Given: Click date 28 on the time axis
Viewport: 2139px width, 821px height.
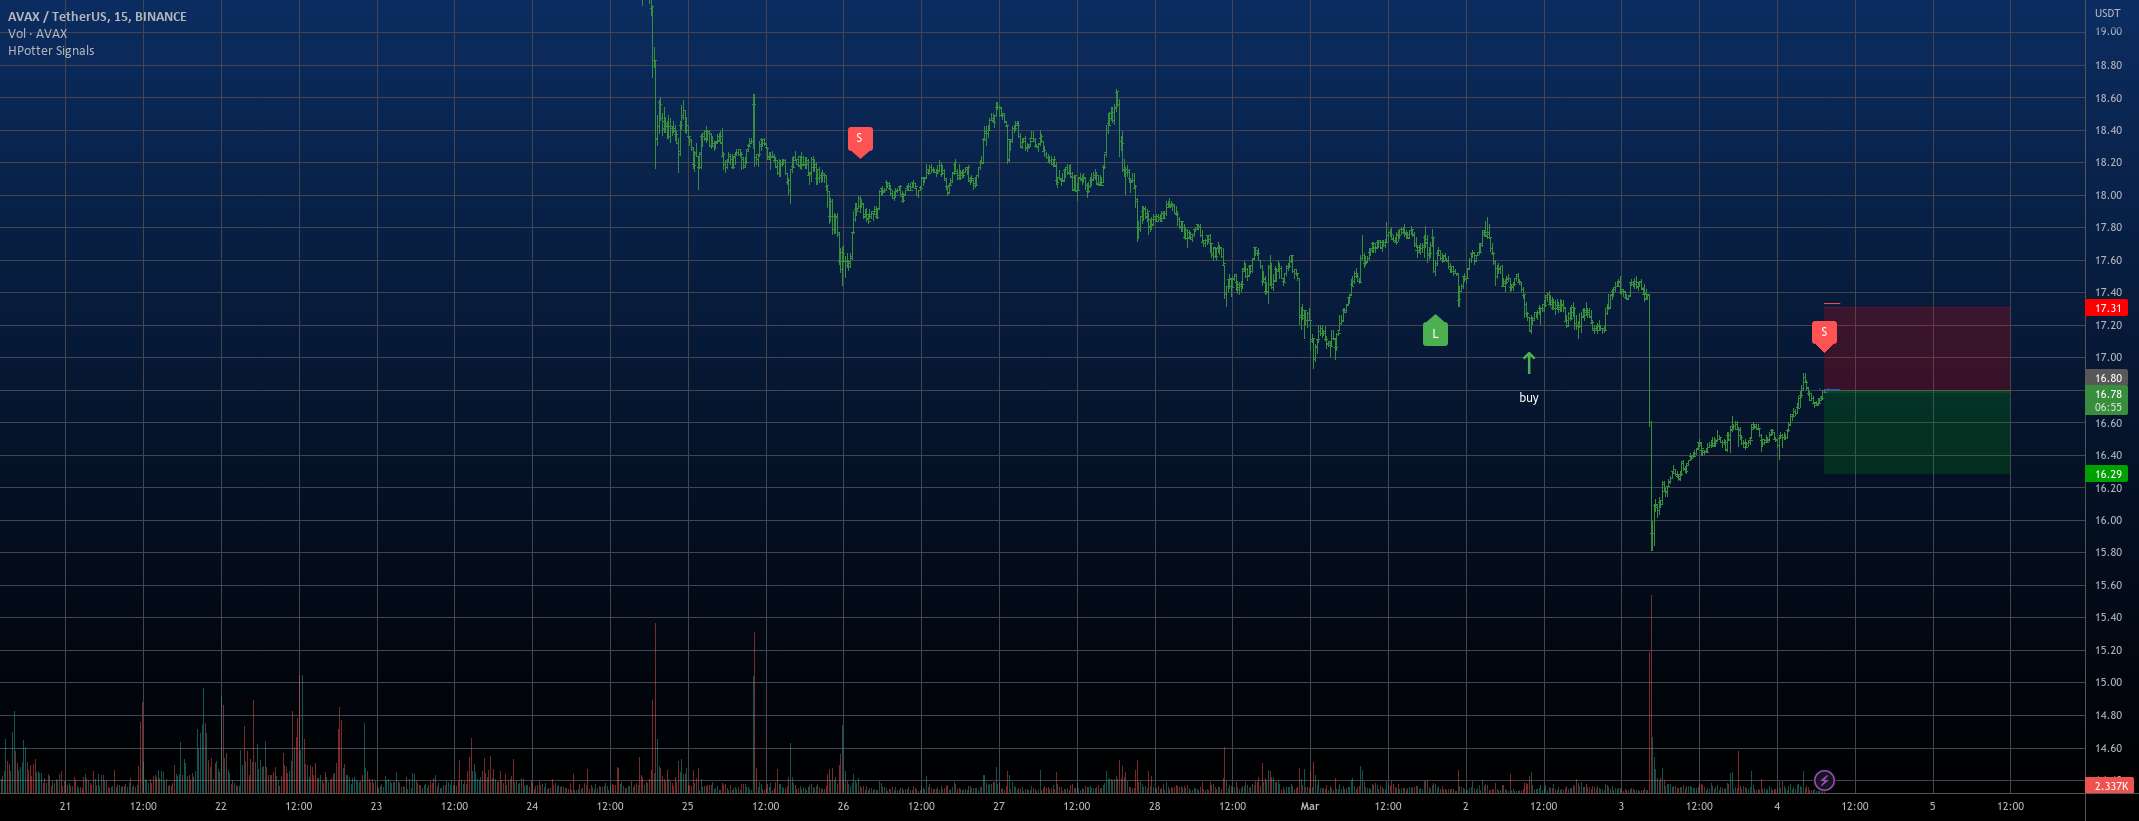Looking at the screenshot, I should coord(1154,806).
